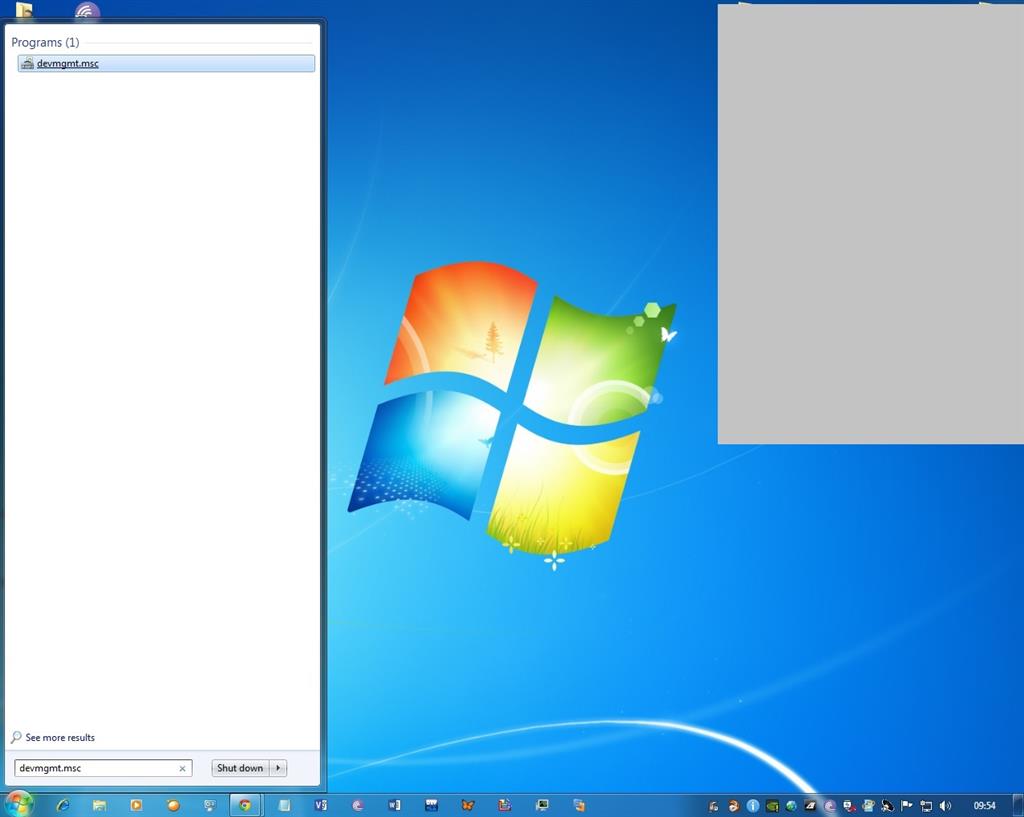Image resolution: width=1024 pixels, height=817 pixels.
Task: Open the folder icon on the desktop
Action: [24, 9]
